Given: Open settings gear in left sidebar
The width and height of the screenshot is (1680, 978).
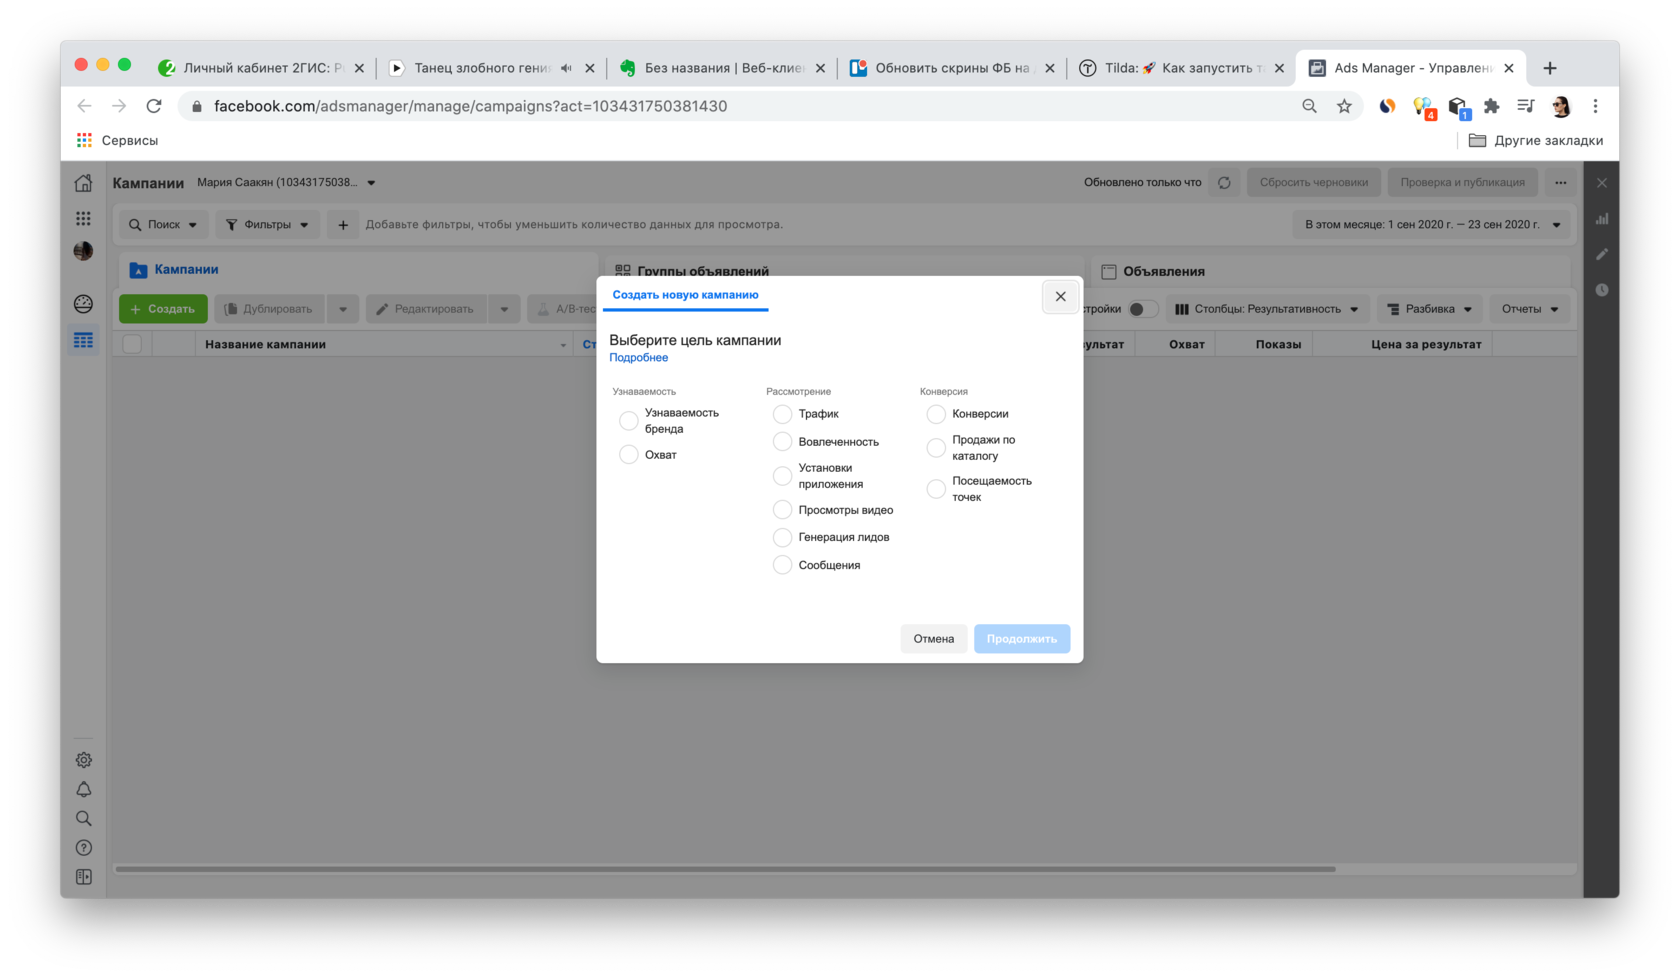Looking at the screenshot, I should (84, 760).
